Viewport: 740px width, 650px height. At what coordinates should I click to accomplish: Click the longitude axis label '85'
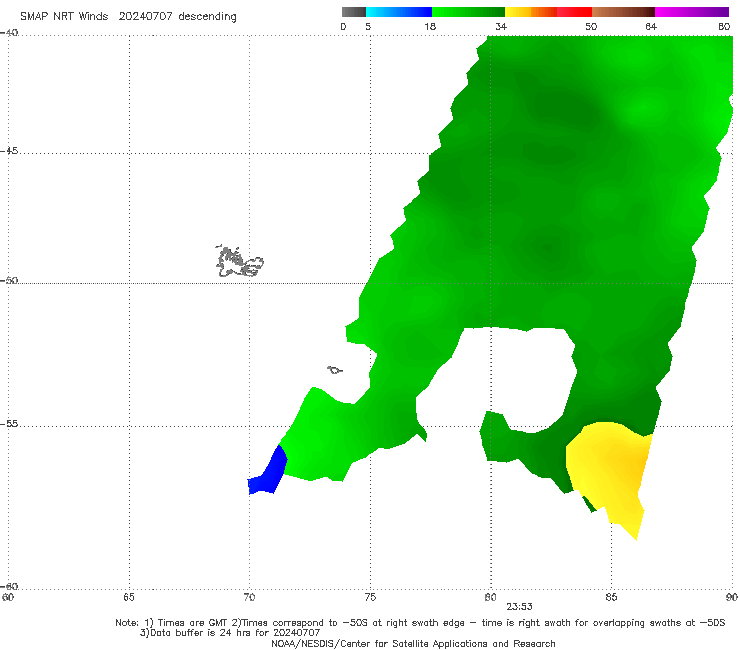tap(611, 597)
